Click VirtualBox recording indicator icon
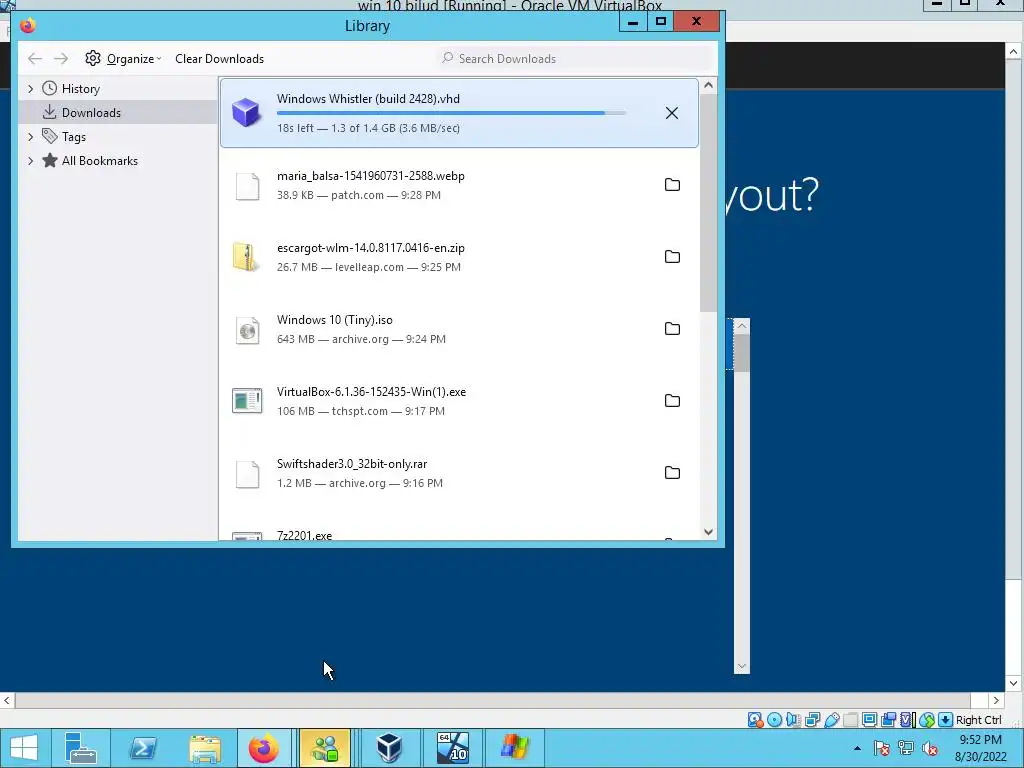1024x768 pixels. [888, 720]
